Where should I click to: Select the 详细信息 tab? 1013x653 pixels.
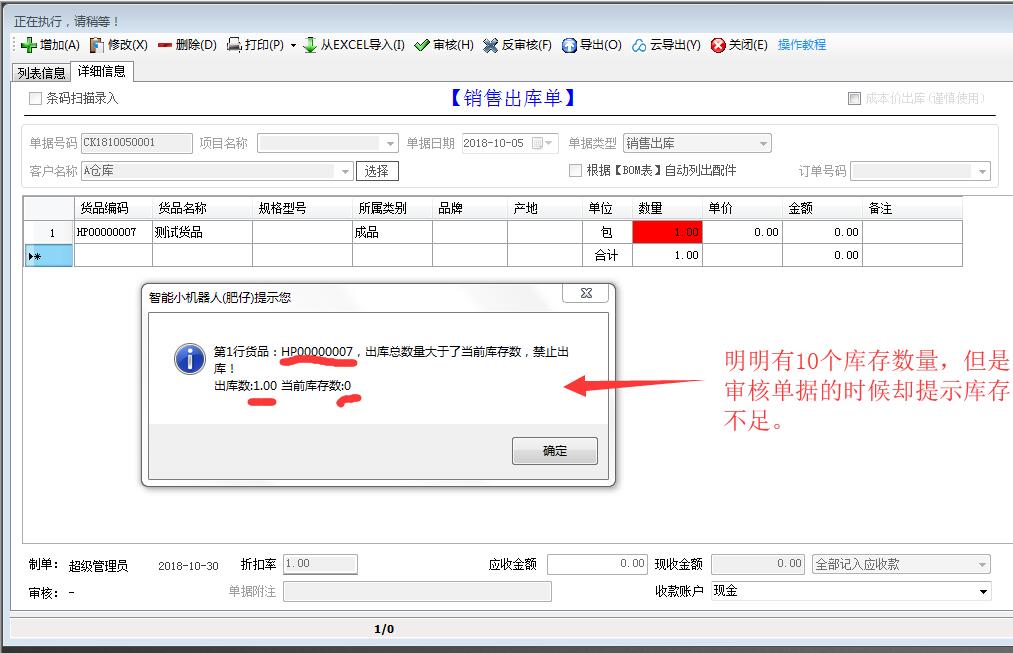[x=101, y=72]
